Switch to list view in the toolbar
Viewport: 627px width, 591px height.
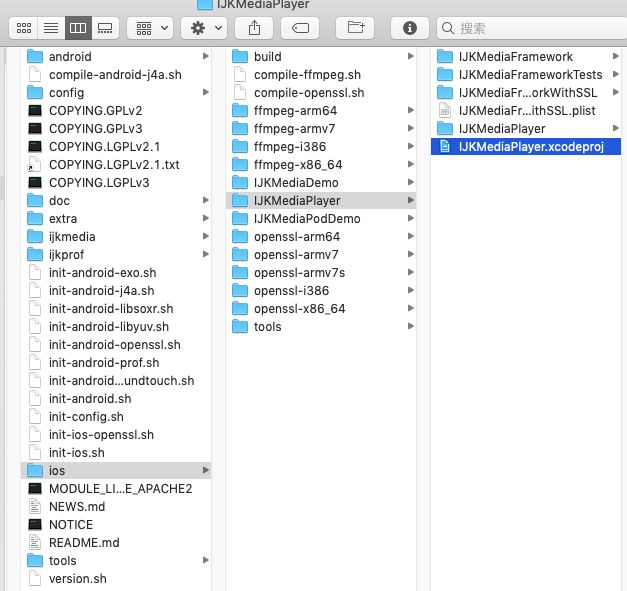[x=51, y=28]
